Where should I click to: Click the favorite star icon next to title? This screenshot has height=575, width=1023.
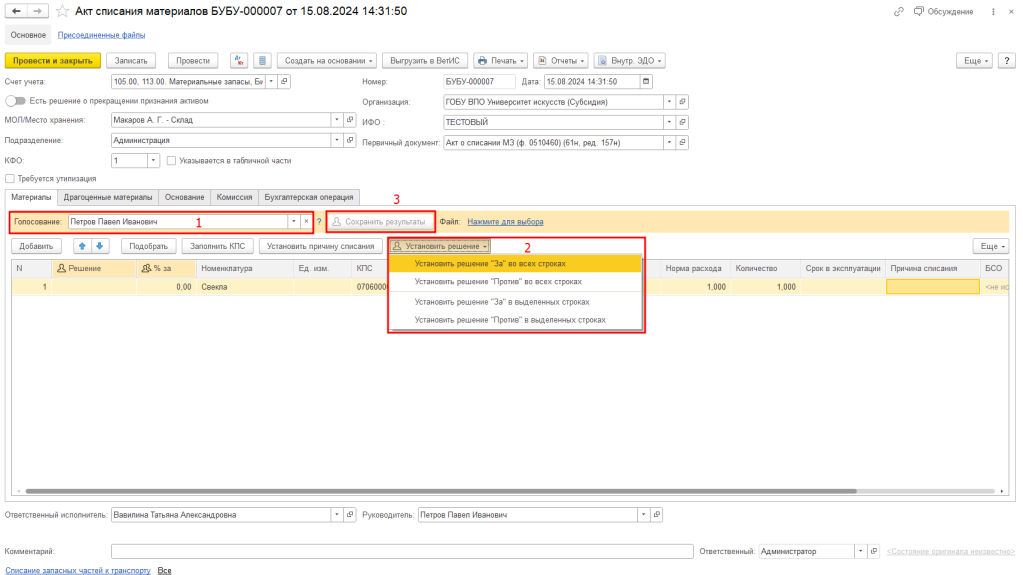62,11
